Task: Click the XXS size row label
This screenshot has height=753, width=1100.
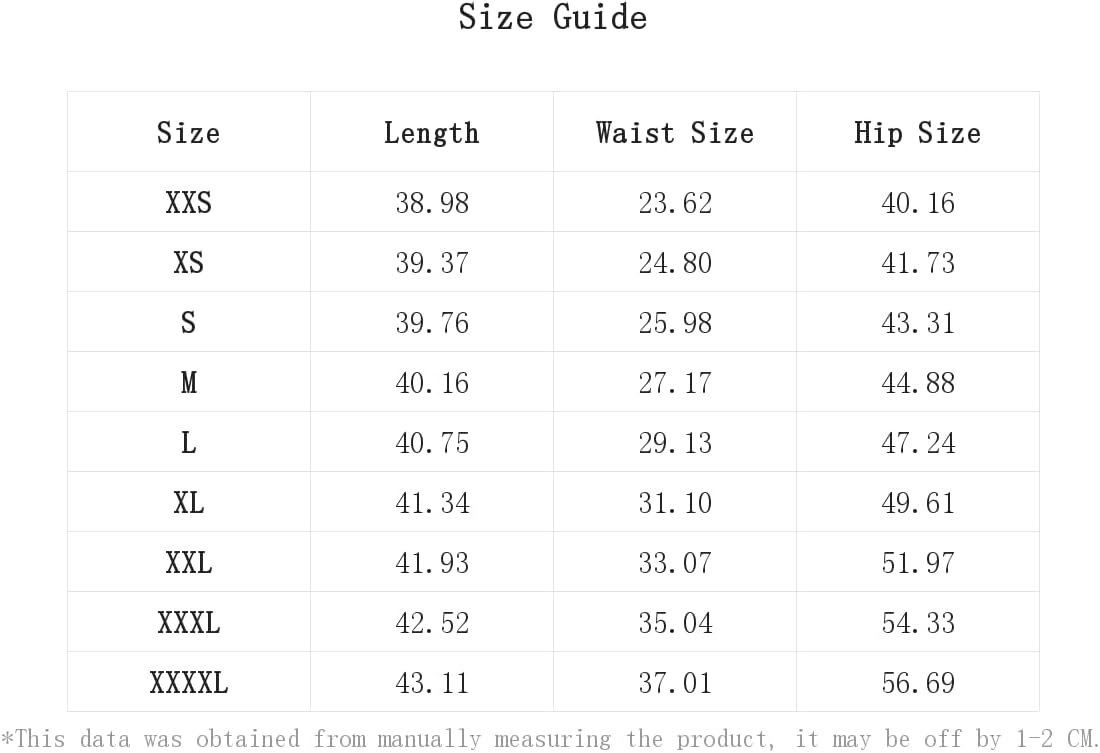Action: pos(188,202)
